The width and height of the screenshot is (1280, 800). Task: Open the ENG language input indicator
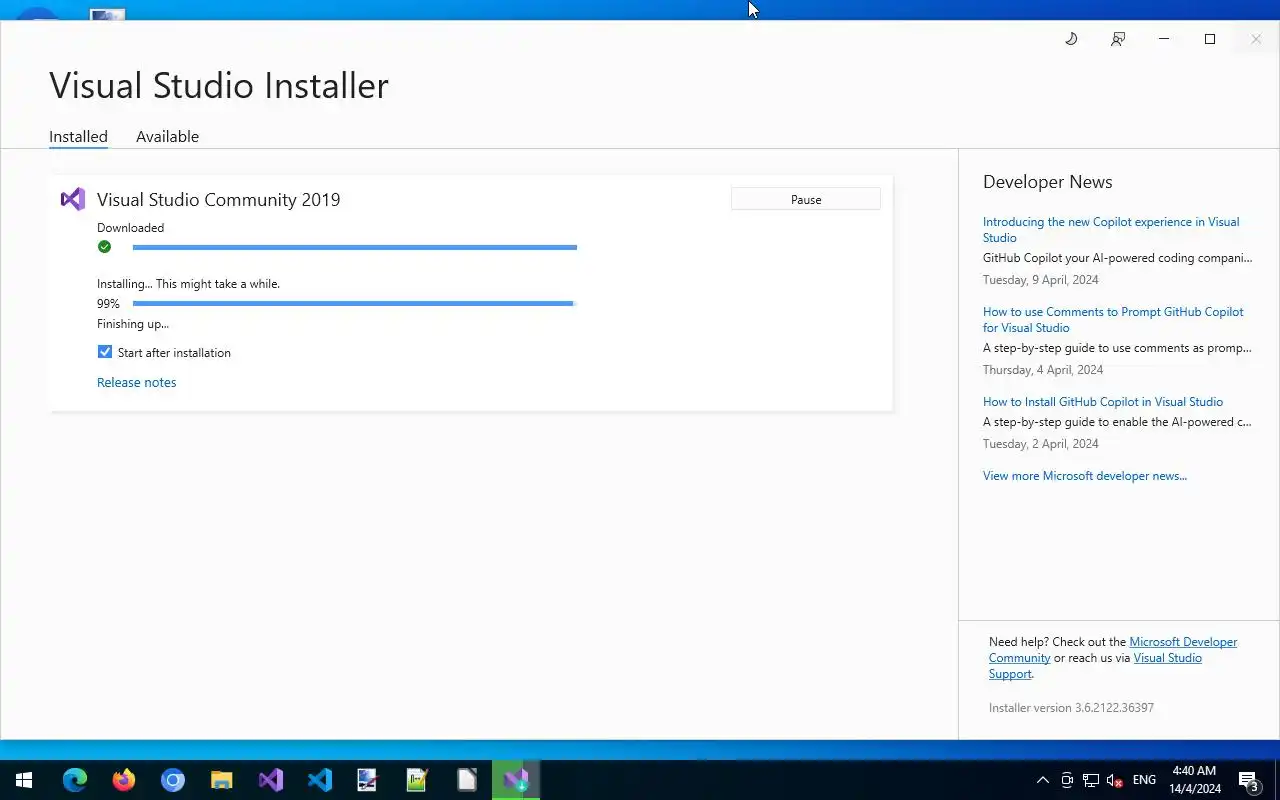point(1144,780)
